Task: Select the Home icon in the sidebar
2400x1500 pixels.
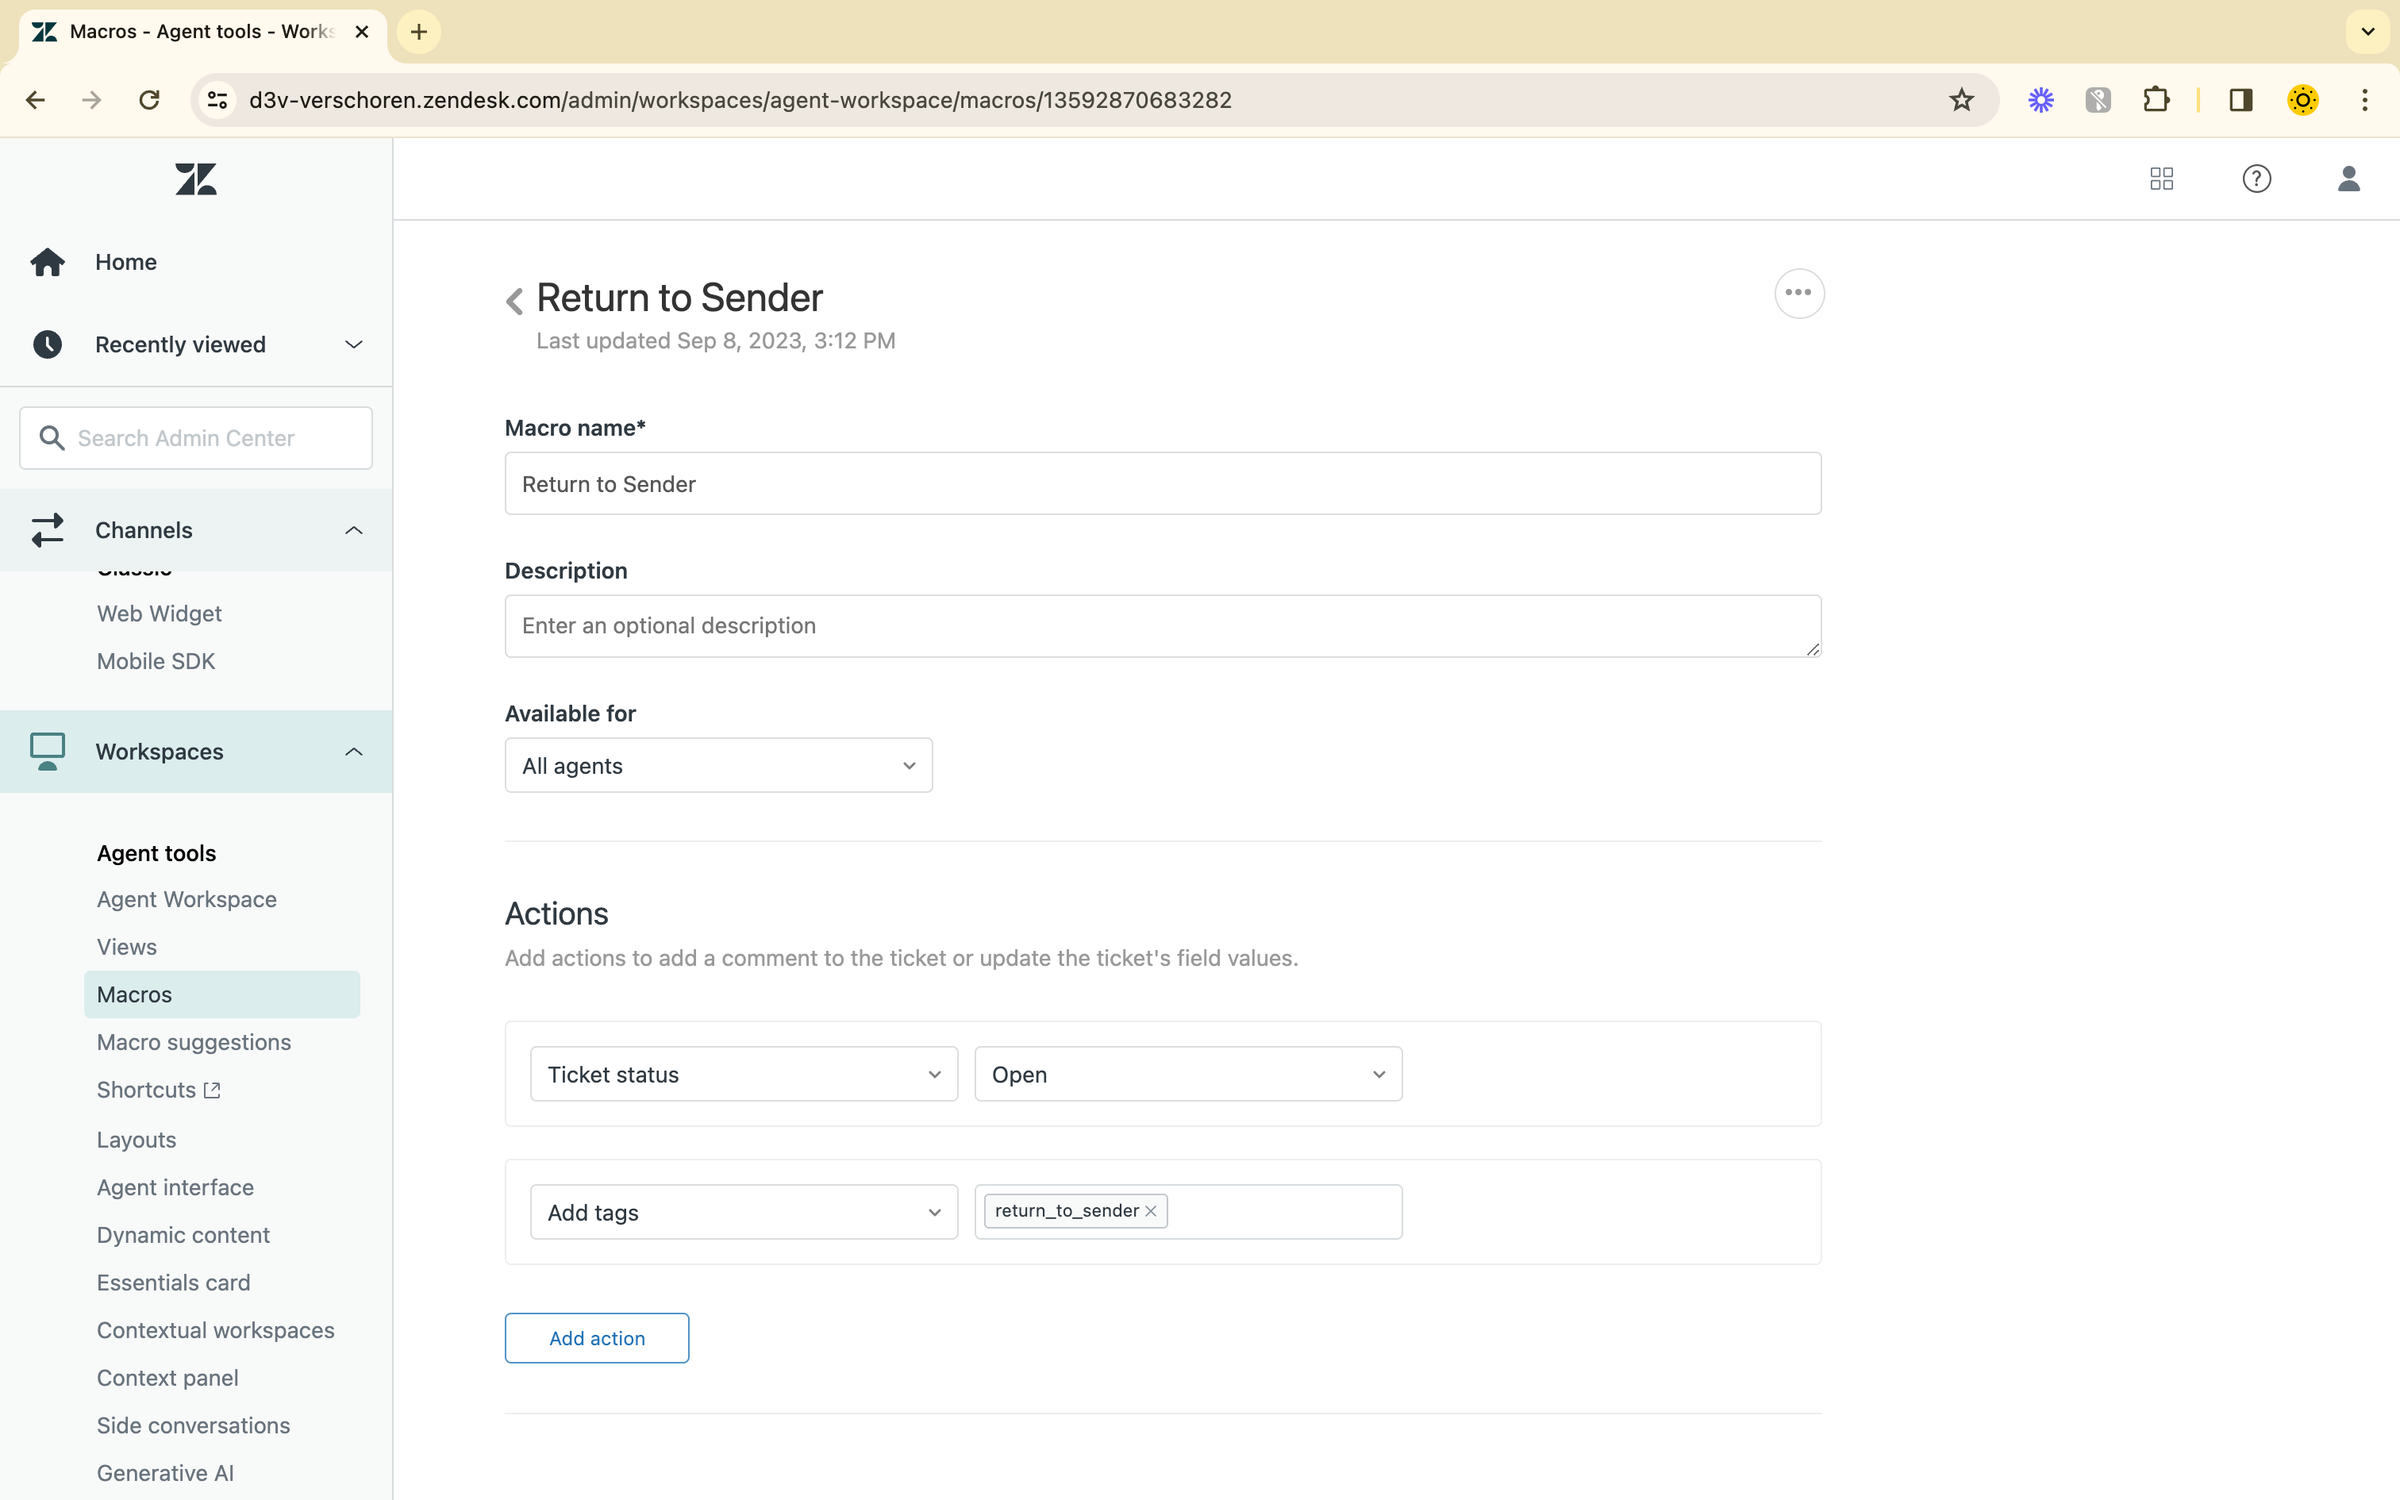Action: pos(47,261)
